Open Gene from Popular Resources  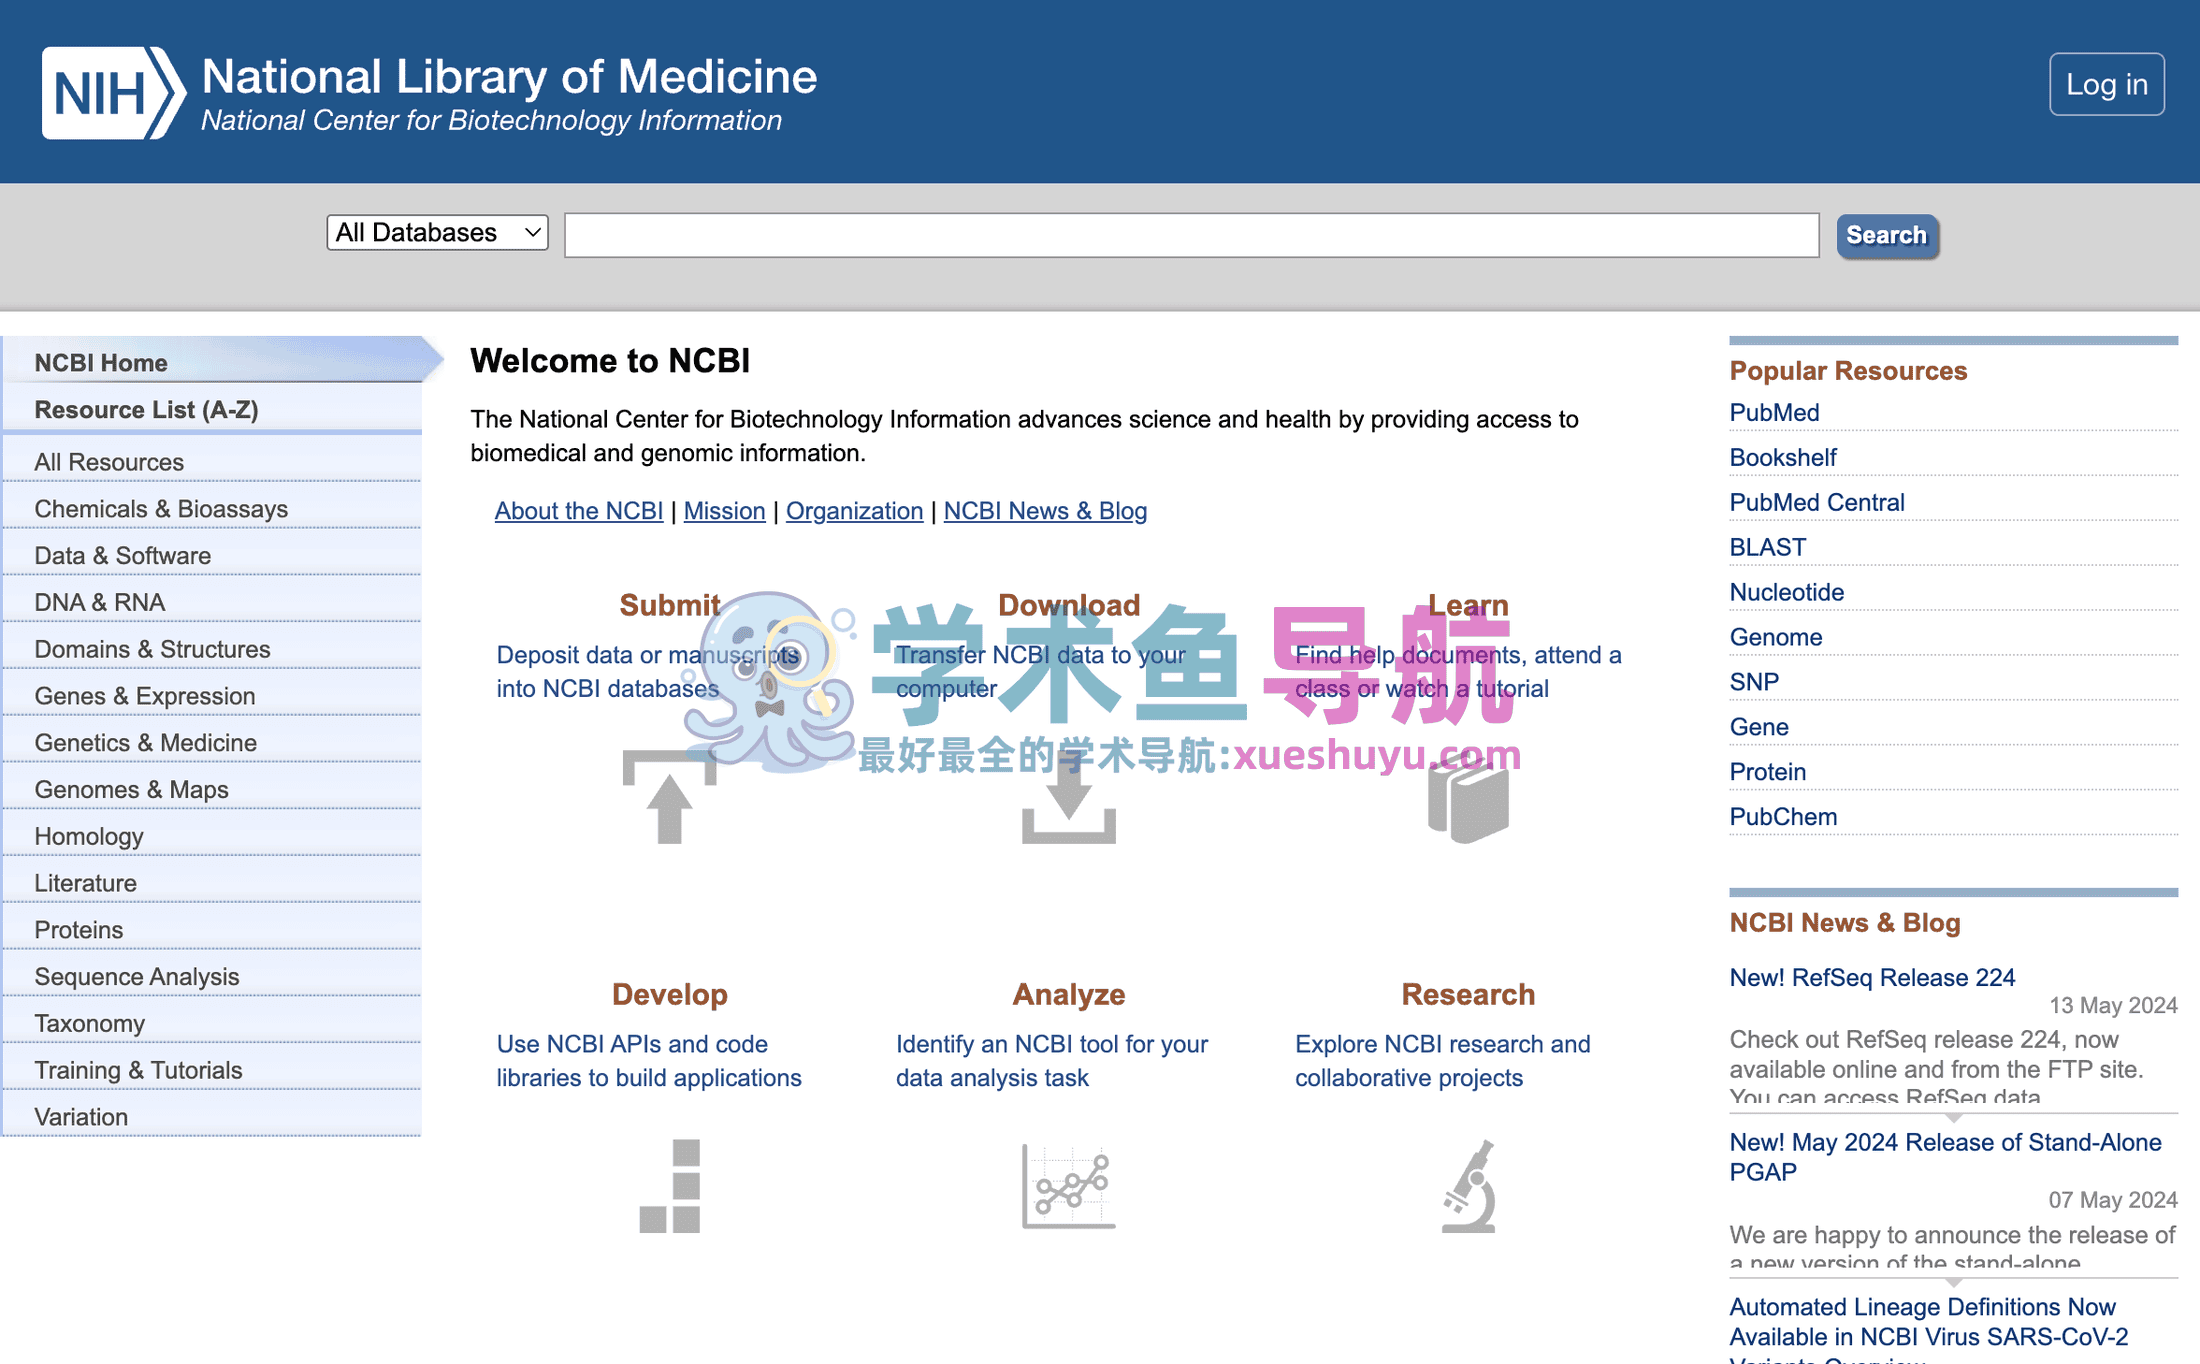(1759, 727)
